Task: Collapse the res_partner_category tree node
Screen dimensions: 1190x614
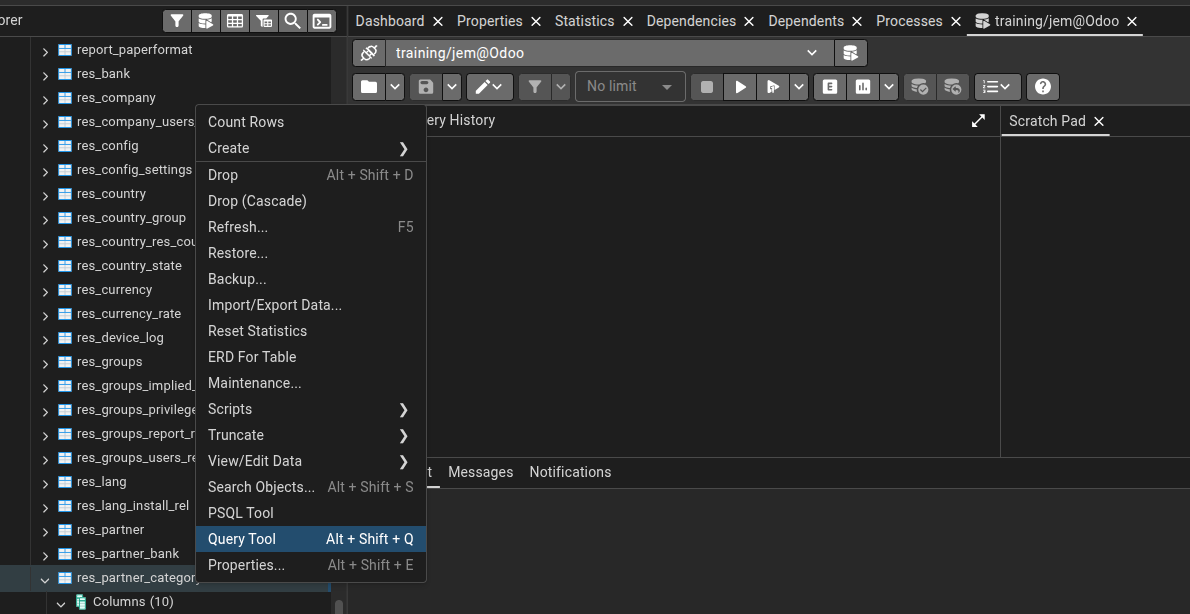Action: [45, 579]
